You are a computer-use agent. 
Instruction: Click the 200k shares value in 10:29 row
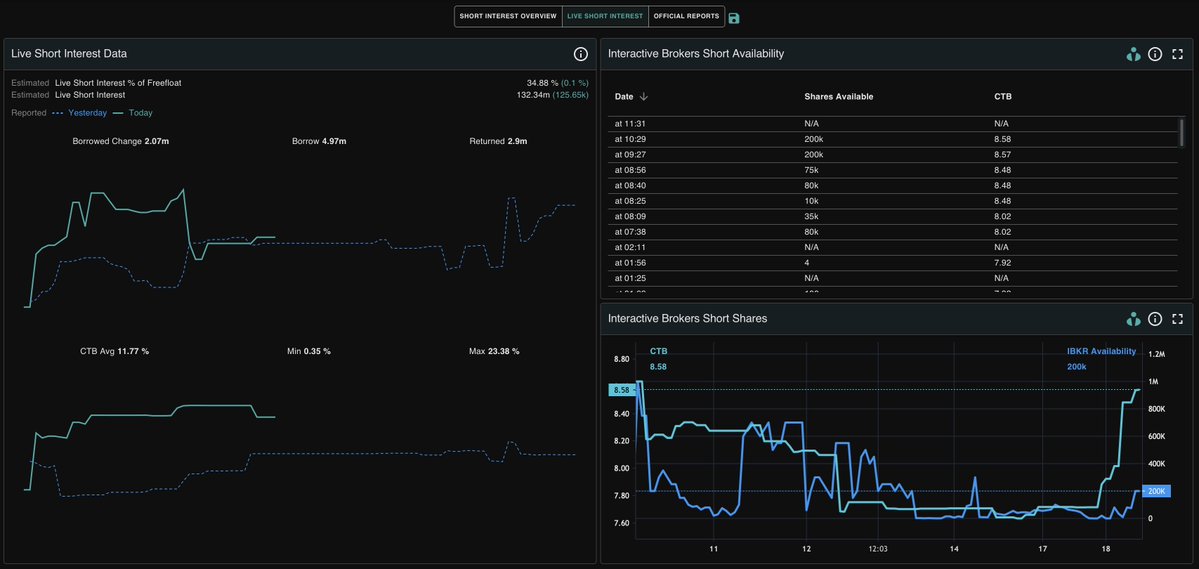click(813, 139)
